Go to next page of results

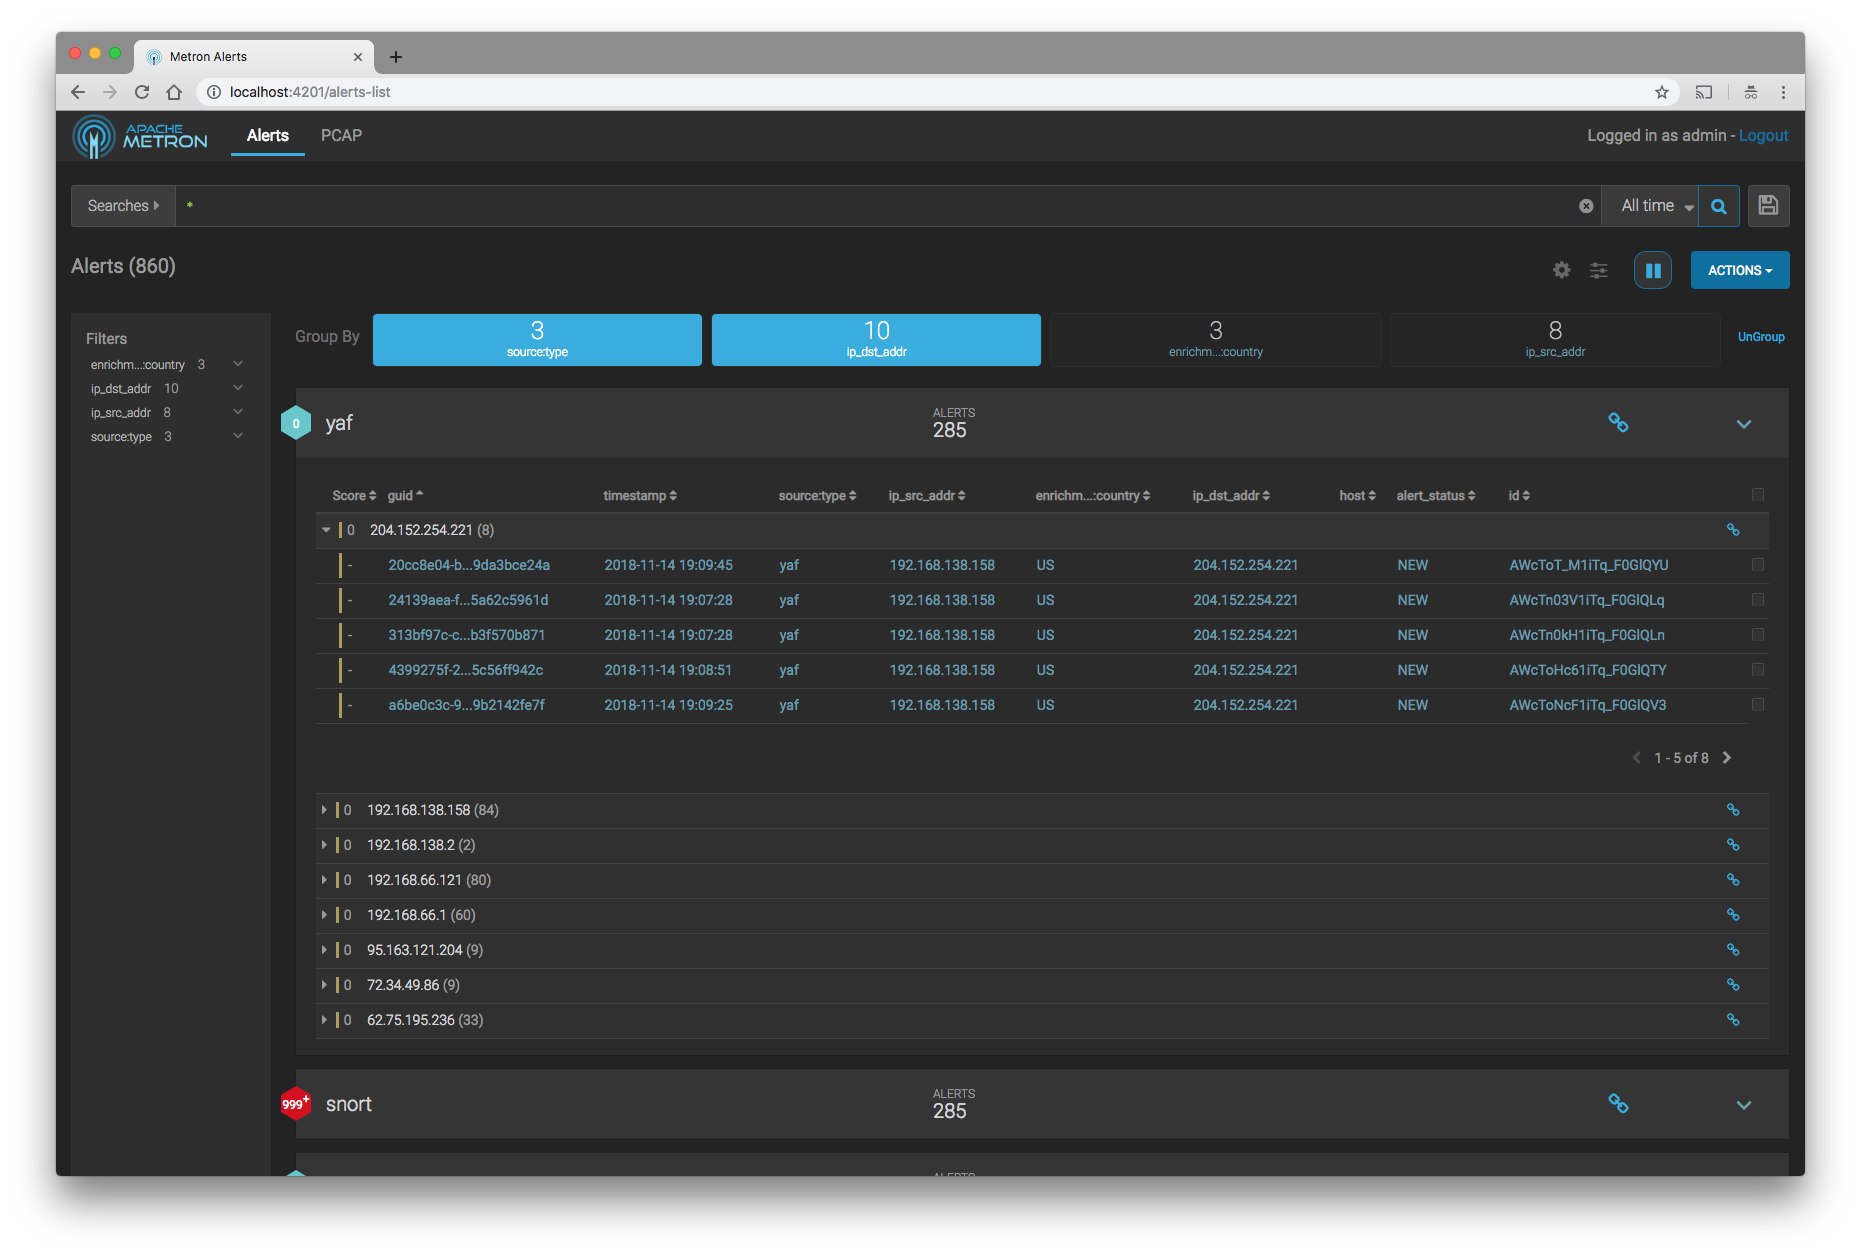coord(1727,758)
